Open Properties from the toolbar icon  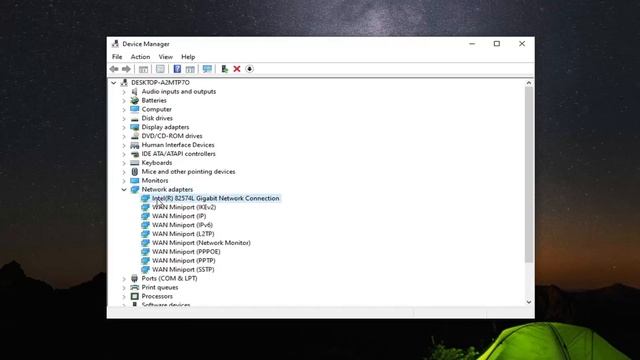[160, 69]
